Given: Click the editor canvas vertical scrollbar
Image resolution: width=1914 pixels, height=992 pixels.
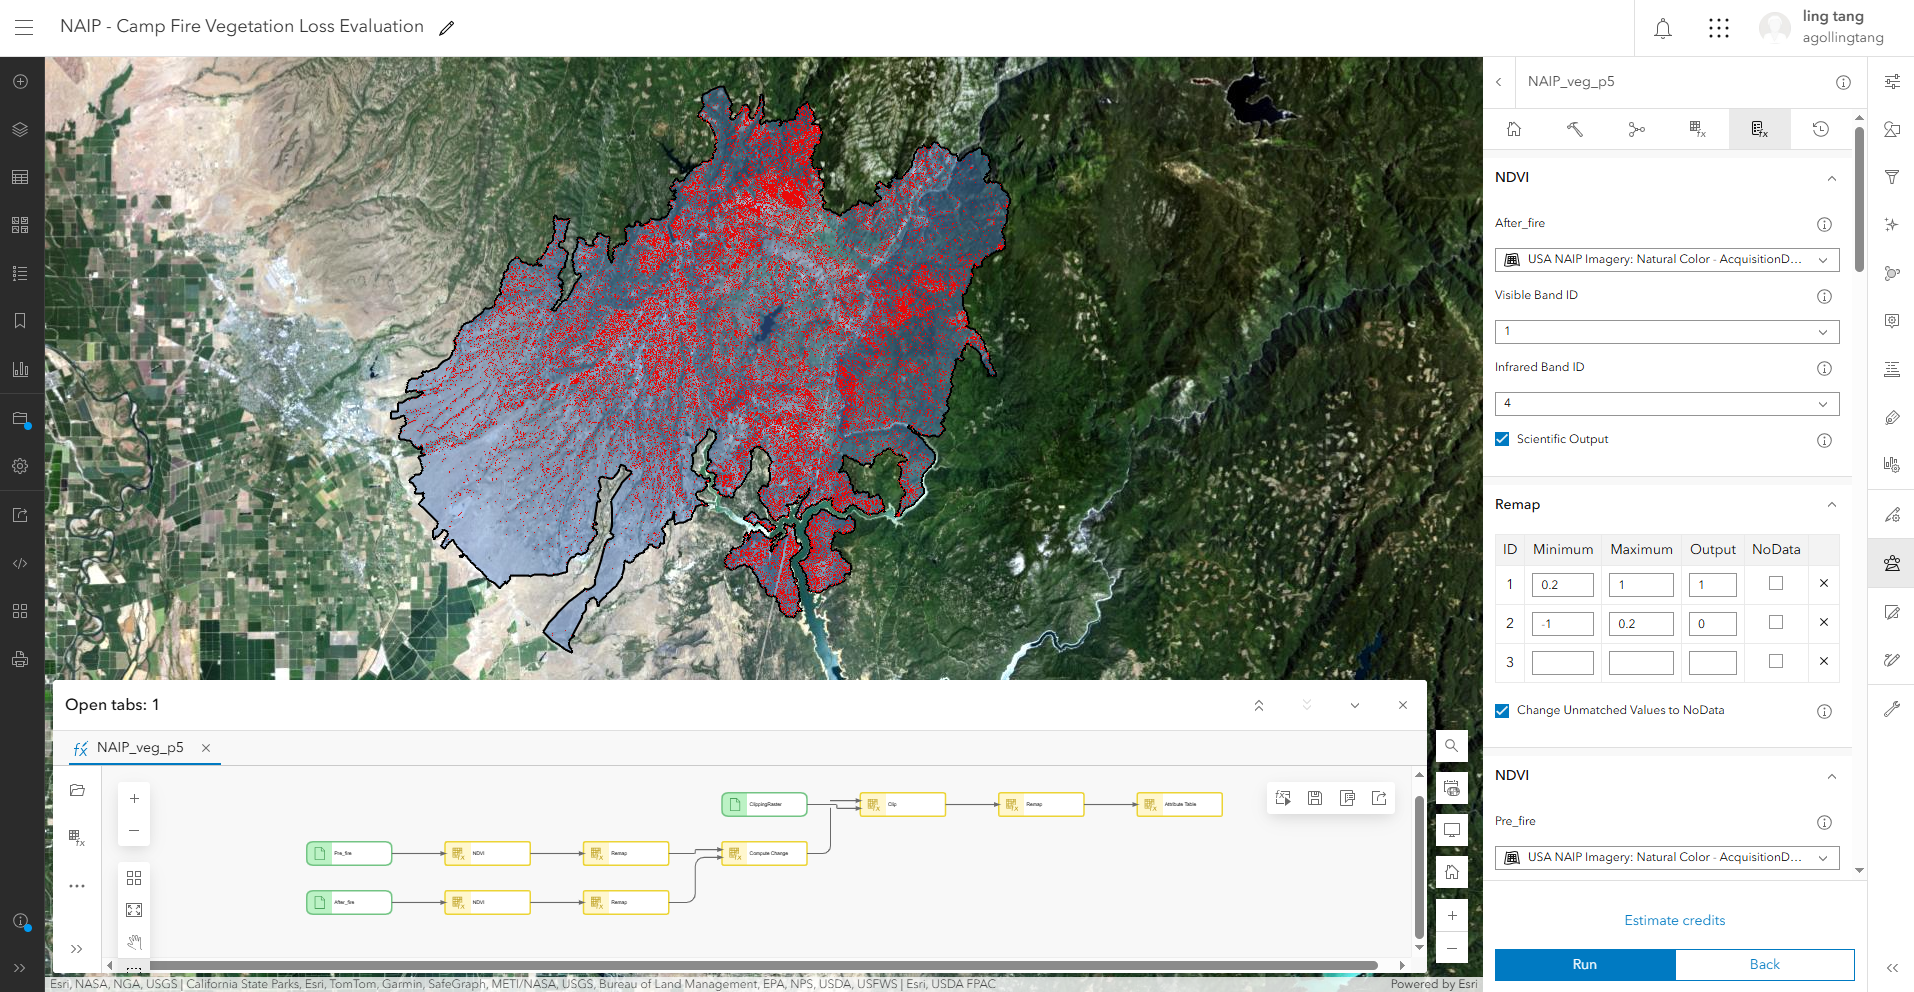Looking at the screenshot, I should pos(1419,866).
